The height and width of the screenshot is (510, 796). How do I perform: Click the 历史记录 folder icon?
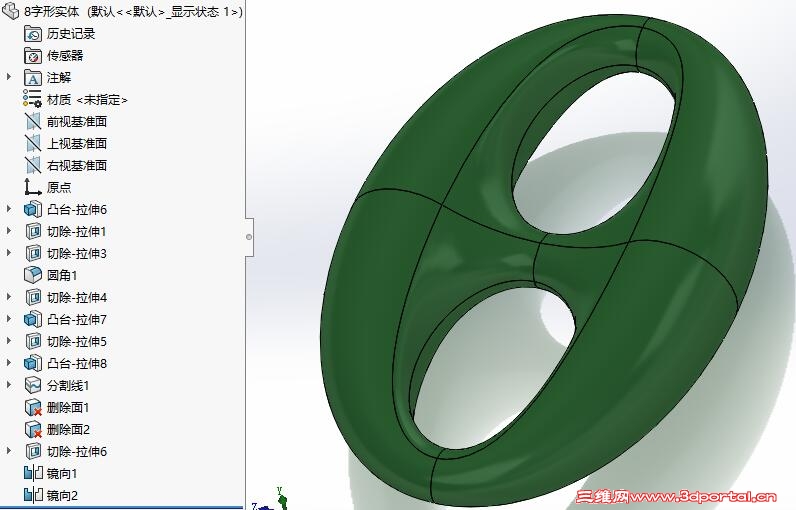pos(33,34)
